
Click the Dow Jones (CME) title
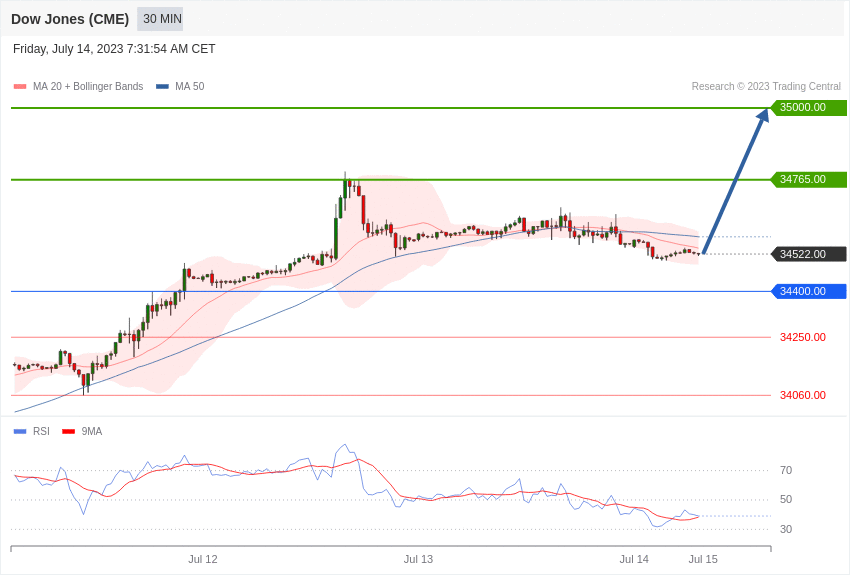(x=70, y=19)
